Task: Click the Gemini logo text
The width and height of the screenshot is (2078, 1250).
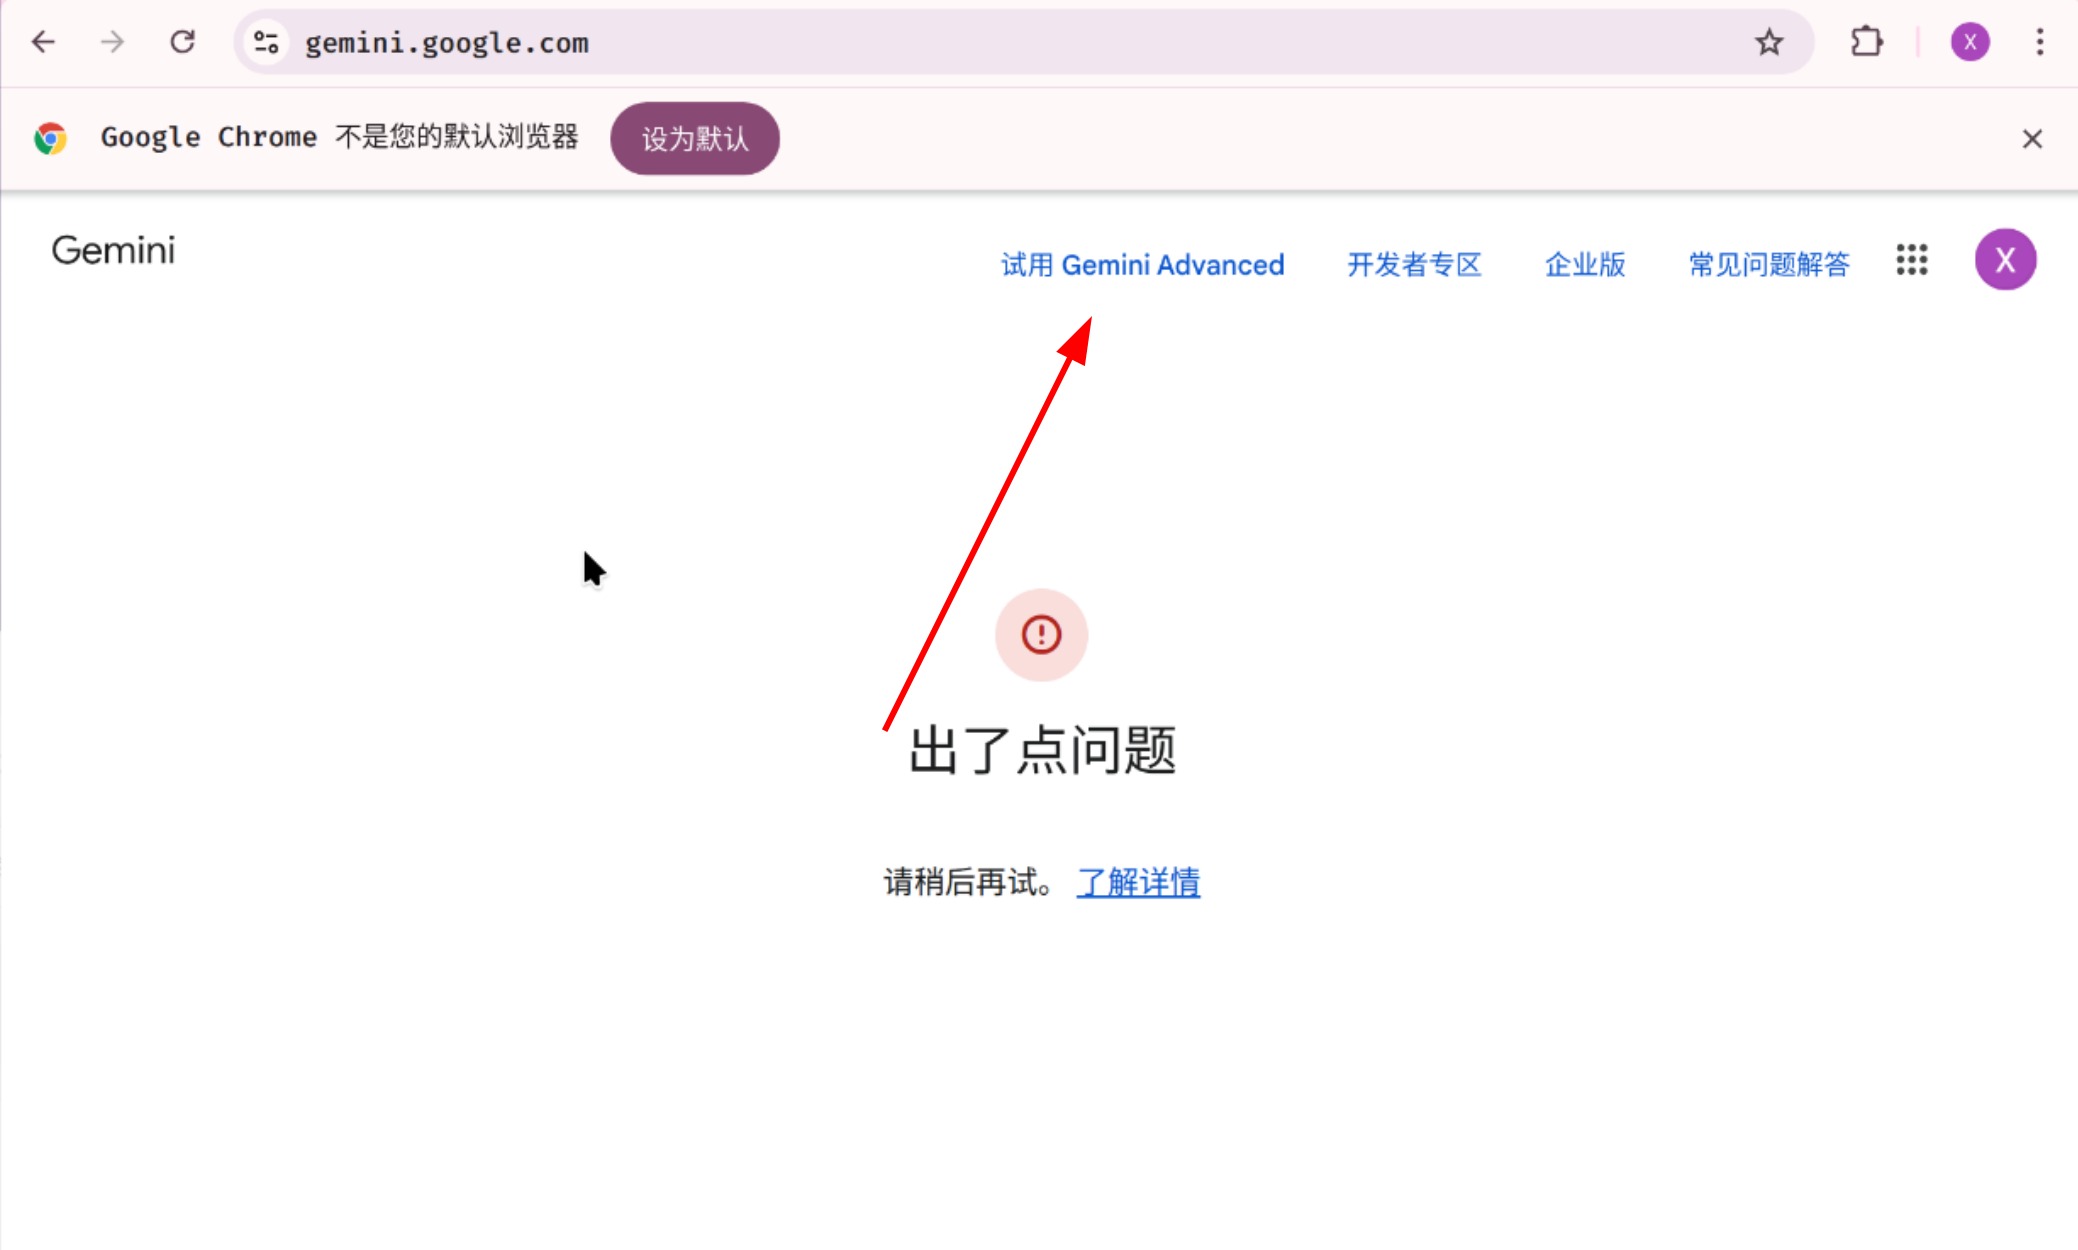Action: 113,251
